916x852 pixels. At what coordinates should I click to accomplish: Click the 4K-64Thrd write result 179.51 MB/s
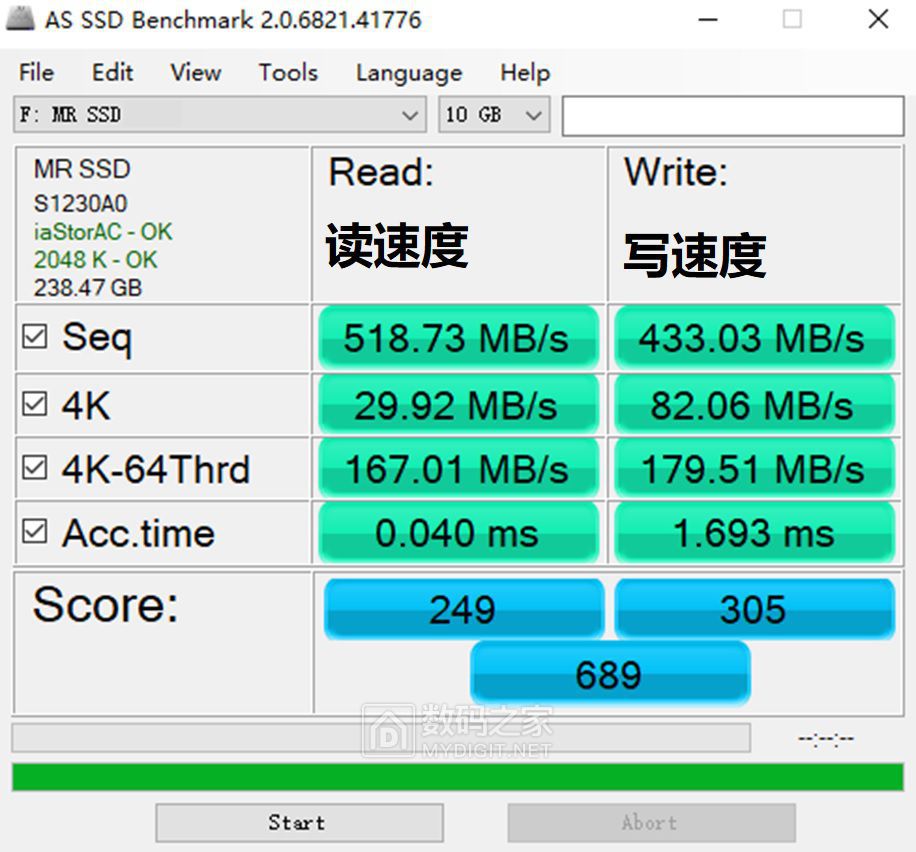point(754,469)
